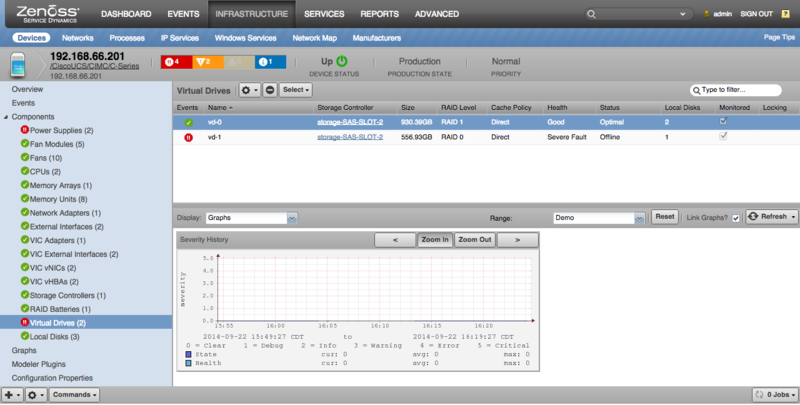Click the Zenoss Service Dynamics logo
This screenshot has height=405, width=800.
click(47, 14)
